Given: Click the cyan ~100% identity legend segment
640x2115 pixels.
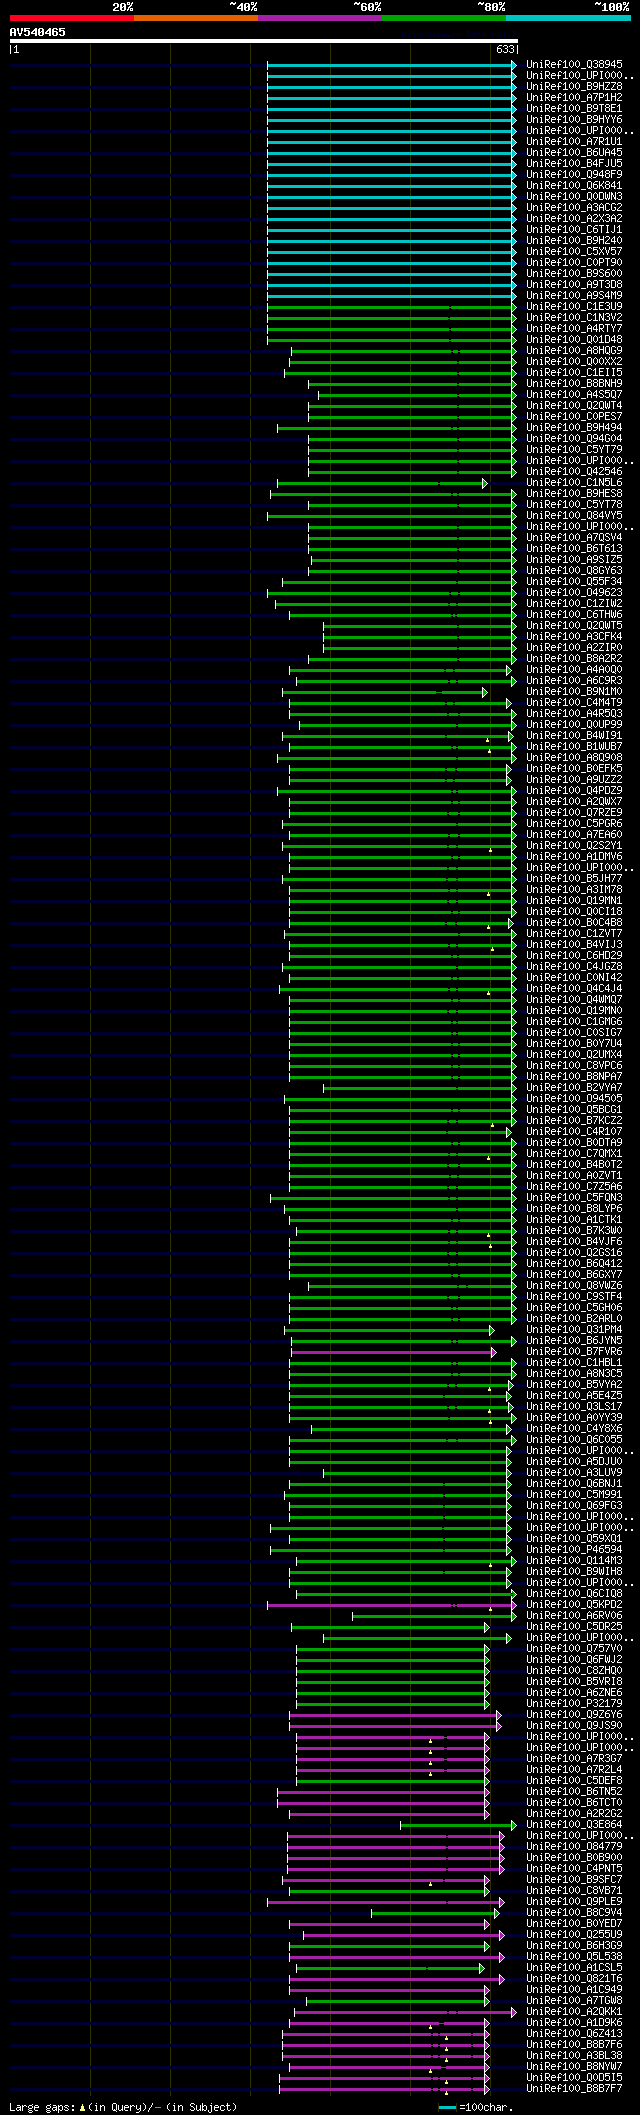Looking at the screenshot, I should coord(568,18).
